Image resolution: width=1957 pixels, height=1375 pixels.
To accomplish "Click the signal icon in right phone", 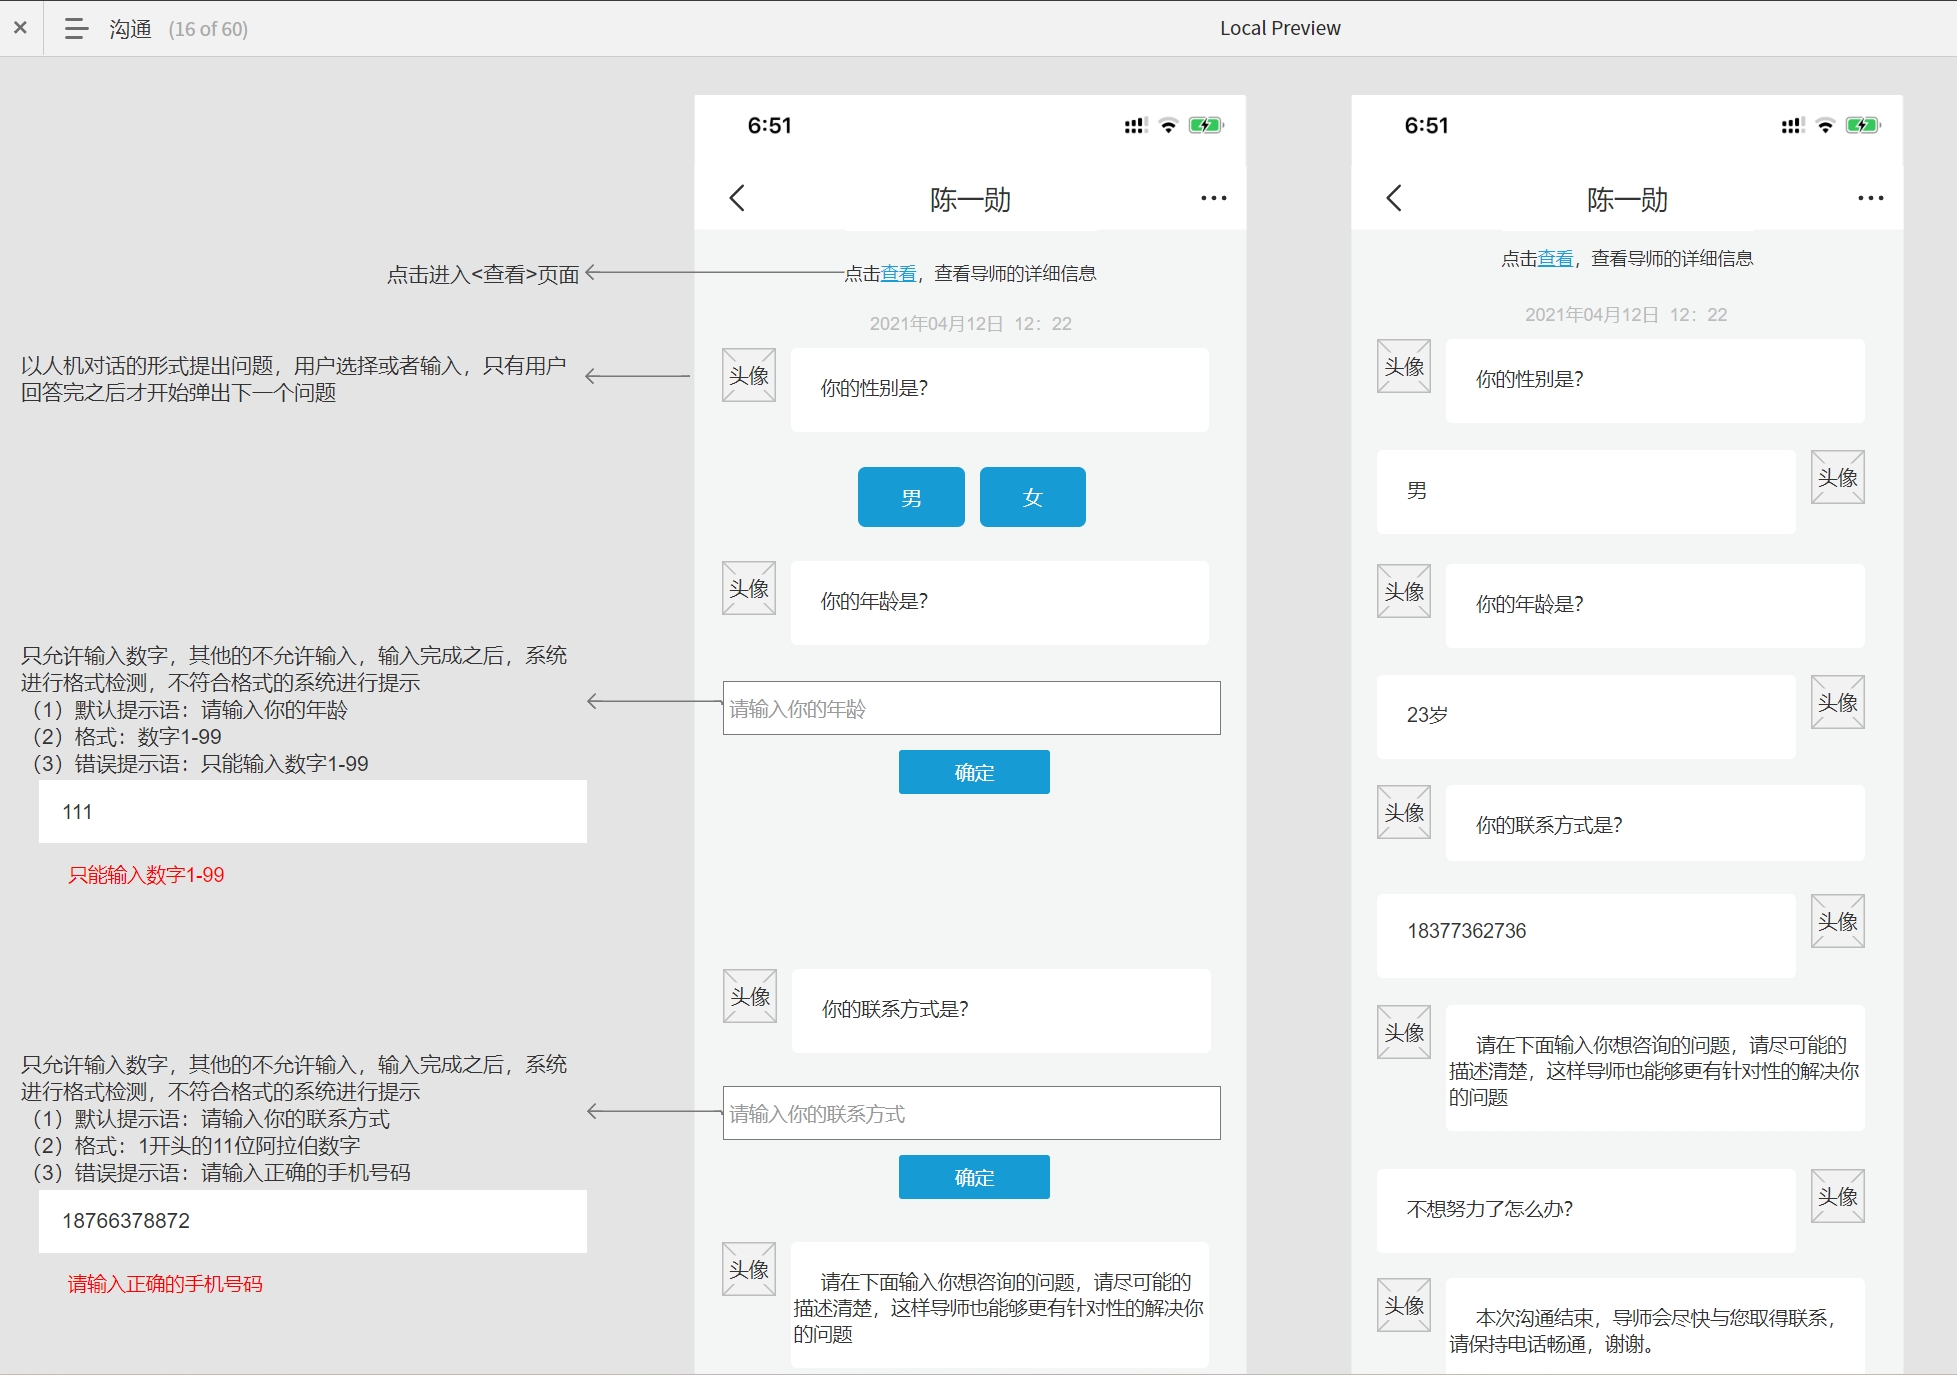I will (1792, 125).
